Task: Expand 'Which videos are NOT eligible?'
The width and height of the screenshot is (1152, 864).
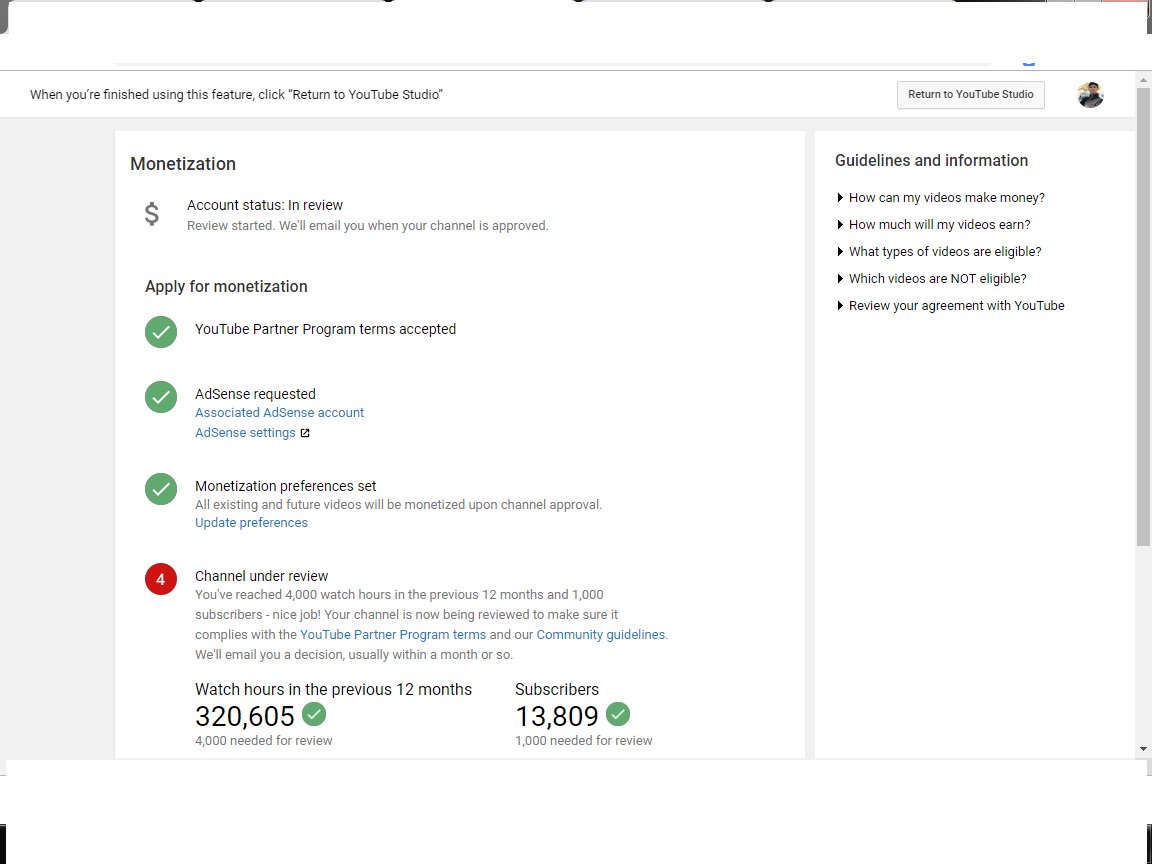Action: click(x=932, y=279)
